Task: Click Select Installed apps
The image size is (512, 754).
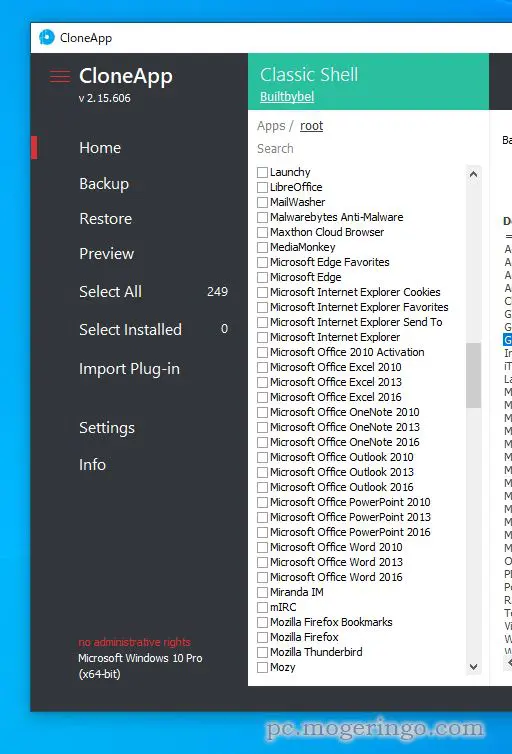Action: tap(130, 329)
